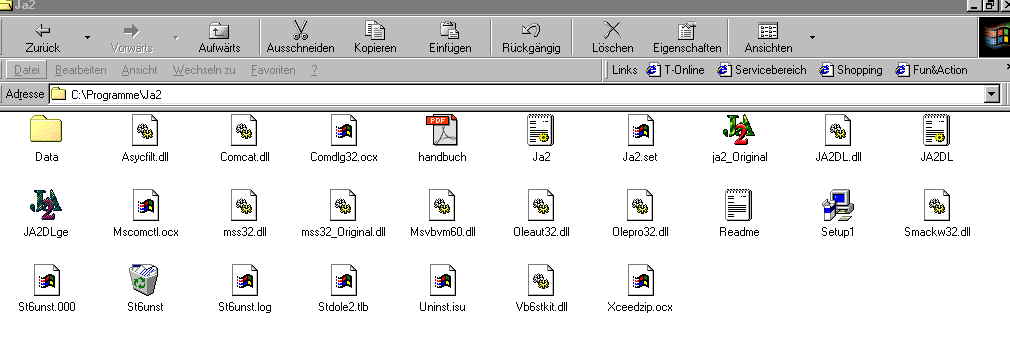Screen dimensions: 1010x363
Task: Click the address field showing C:\Programme\Ja2
Action: 517,95
